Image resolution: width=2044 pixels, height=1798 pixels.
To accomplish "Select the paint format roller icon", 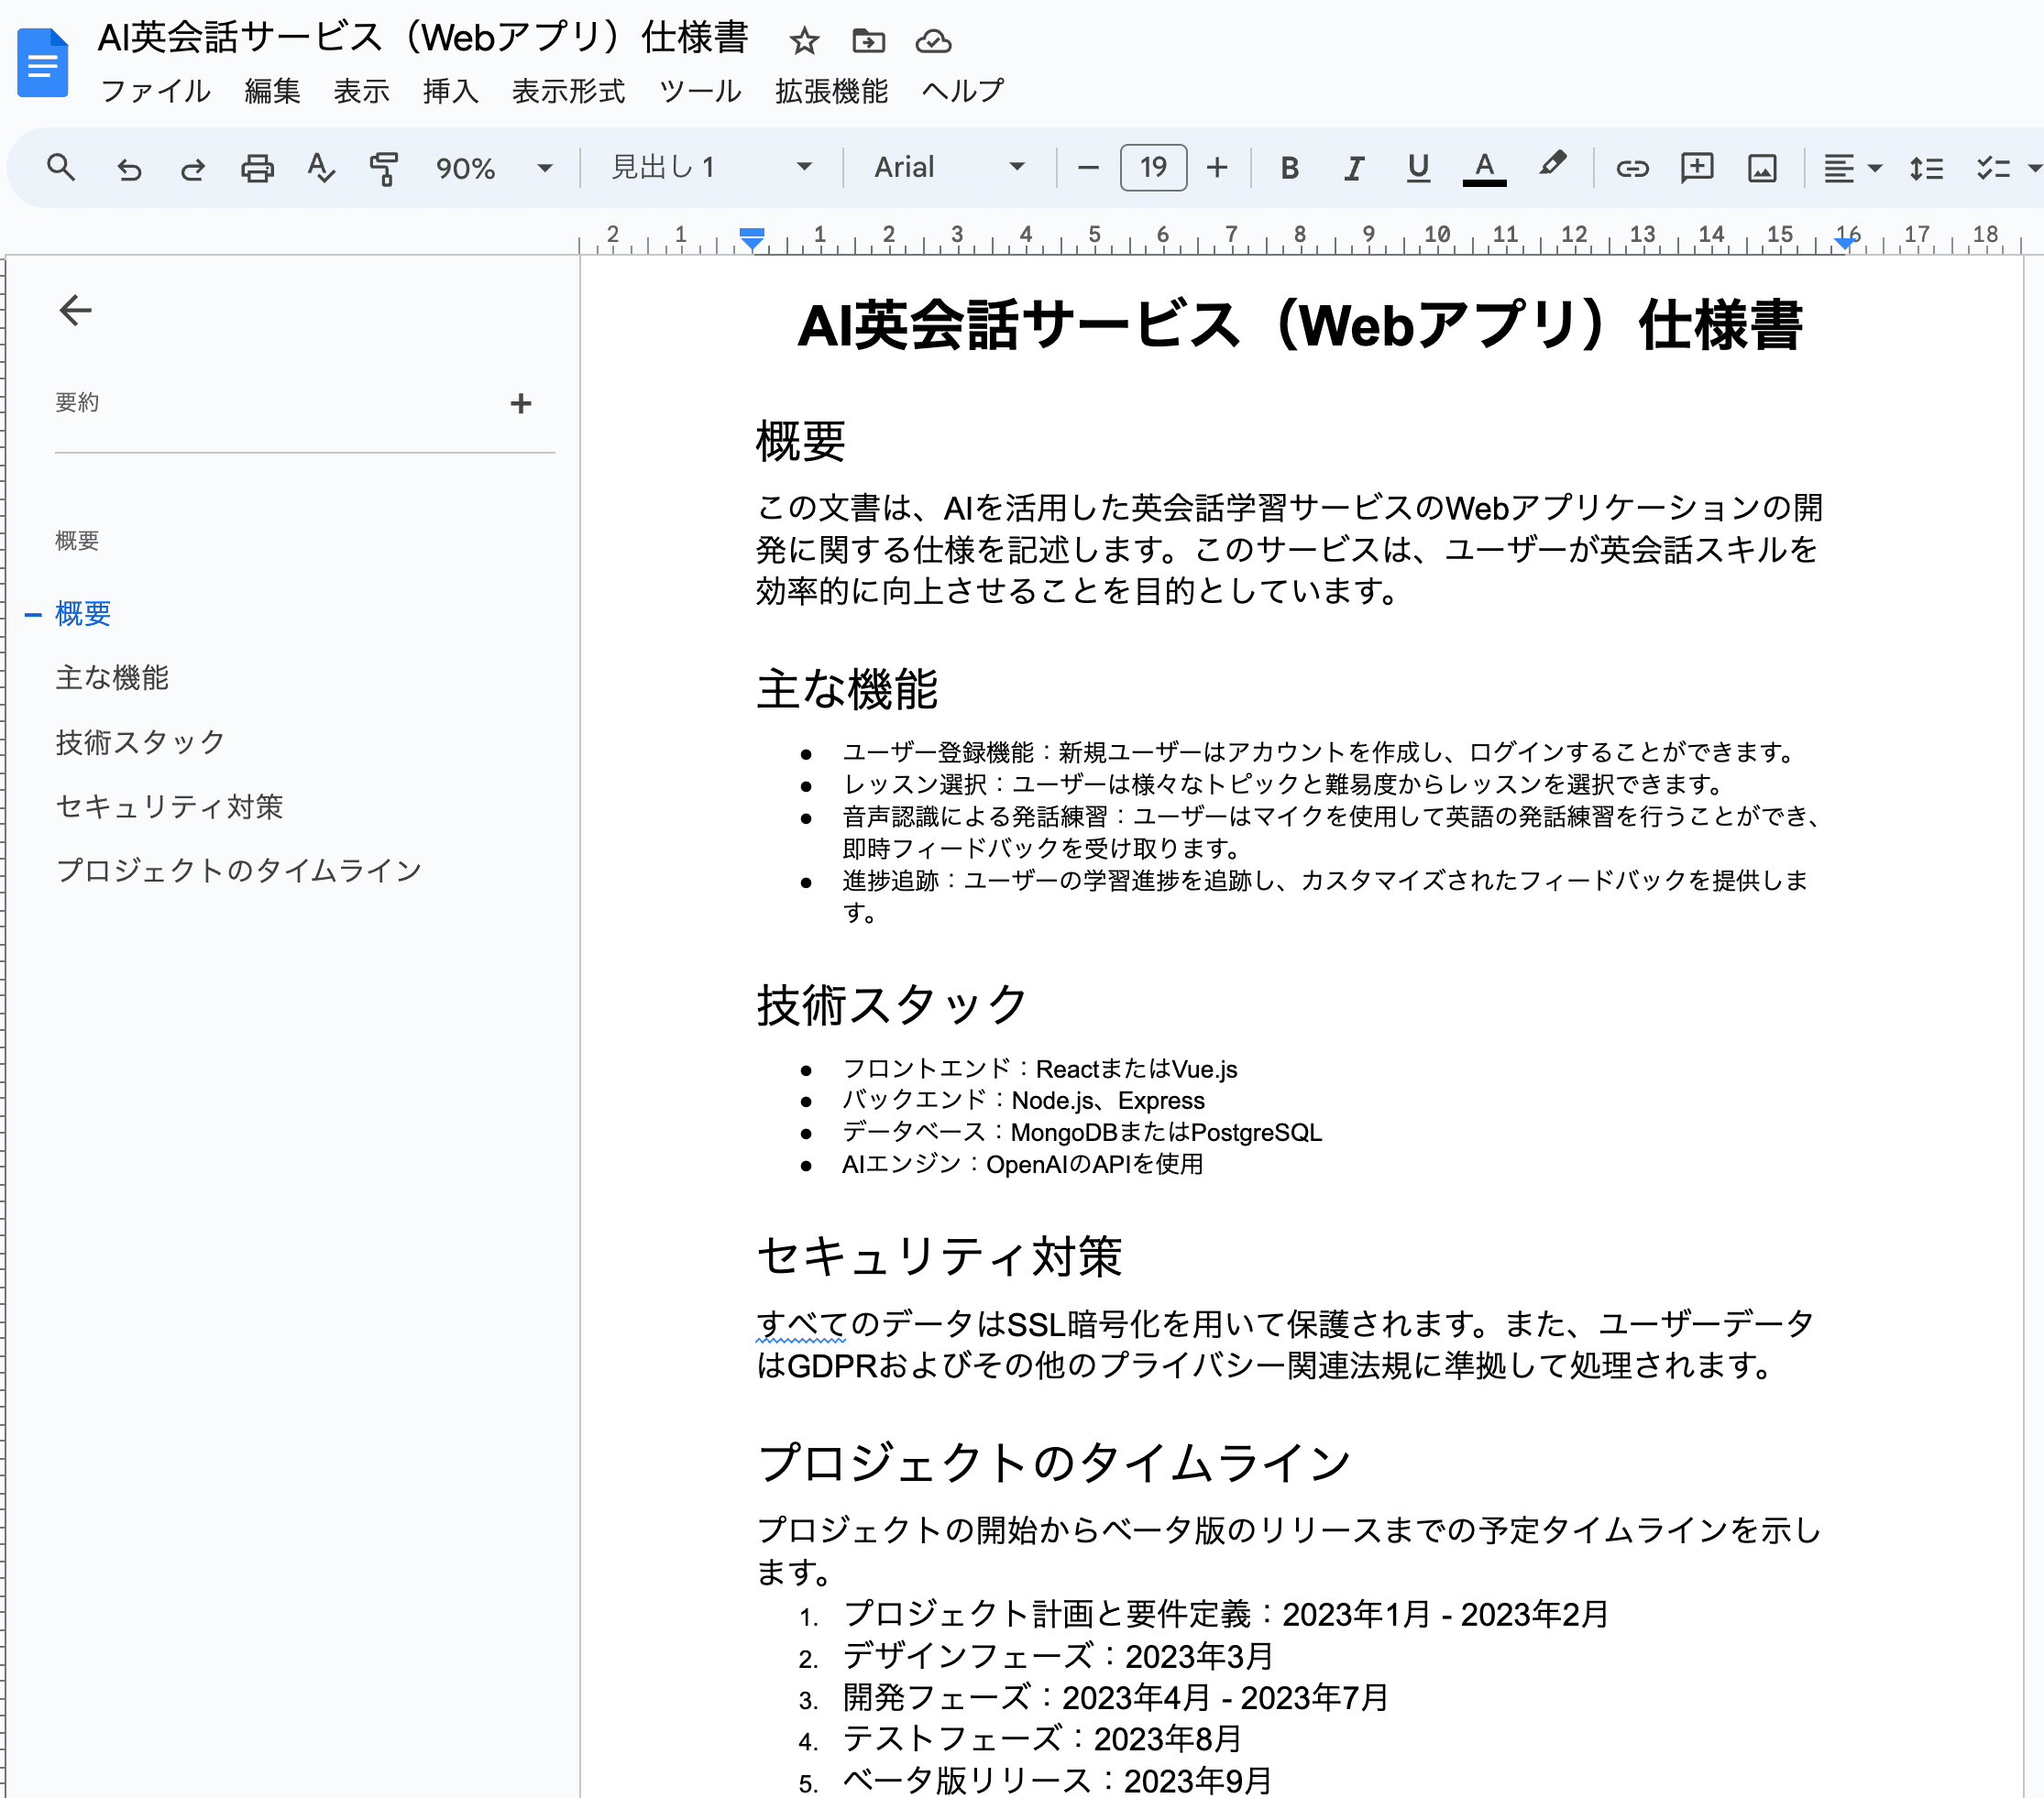I will click(x=384, y=168).
